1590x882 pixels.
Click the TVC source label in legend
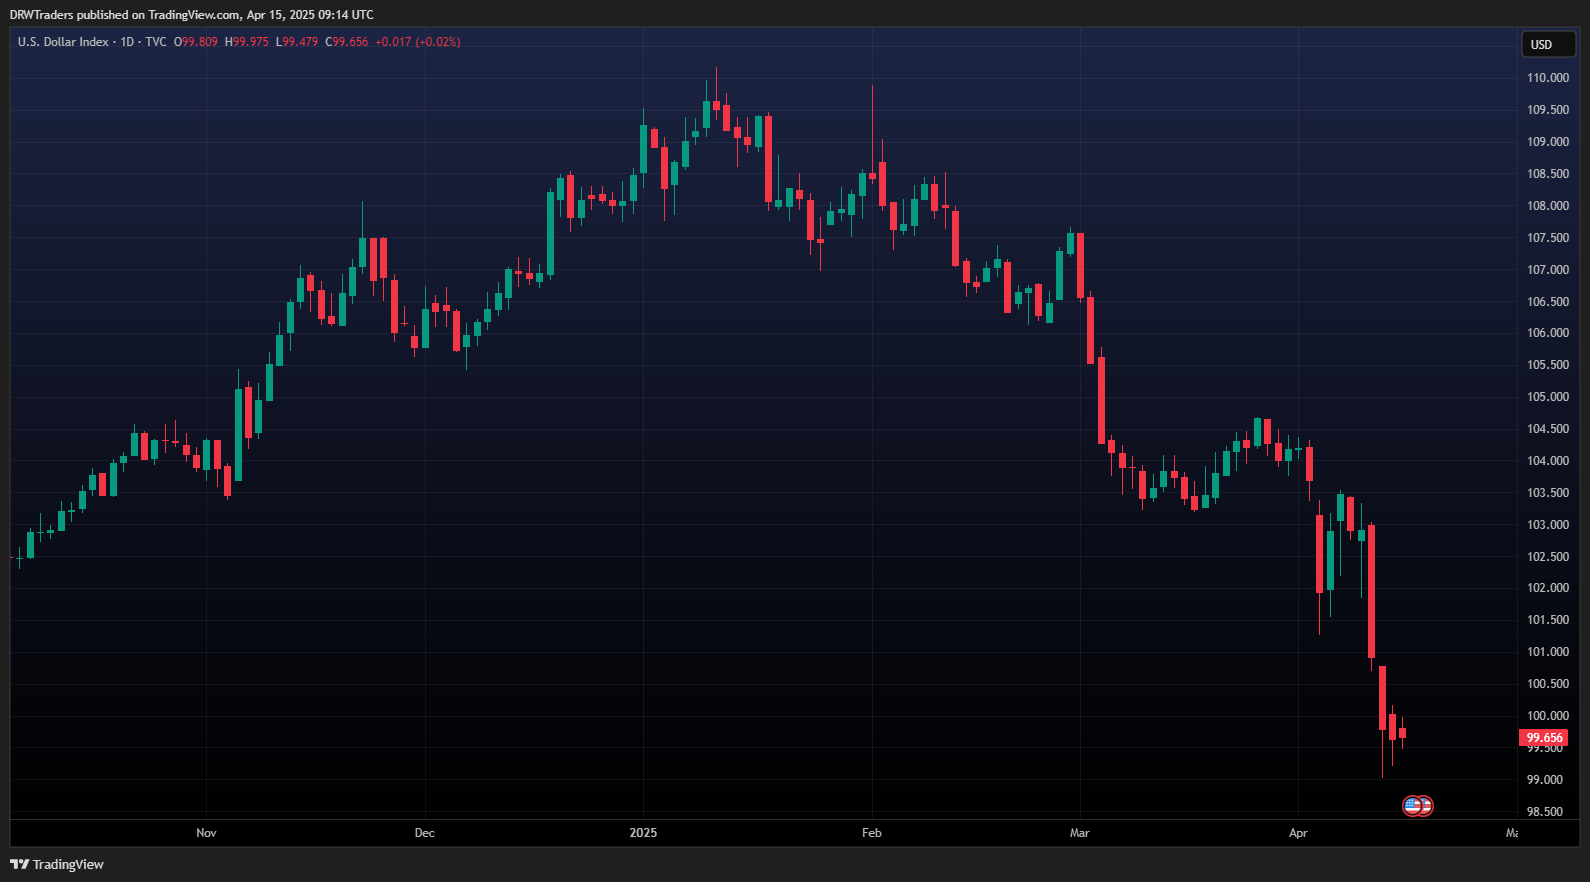tap(156, 42)
